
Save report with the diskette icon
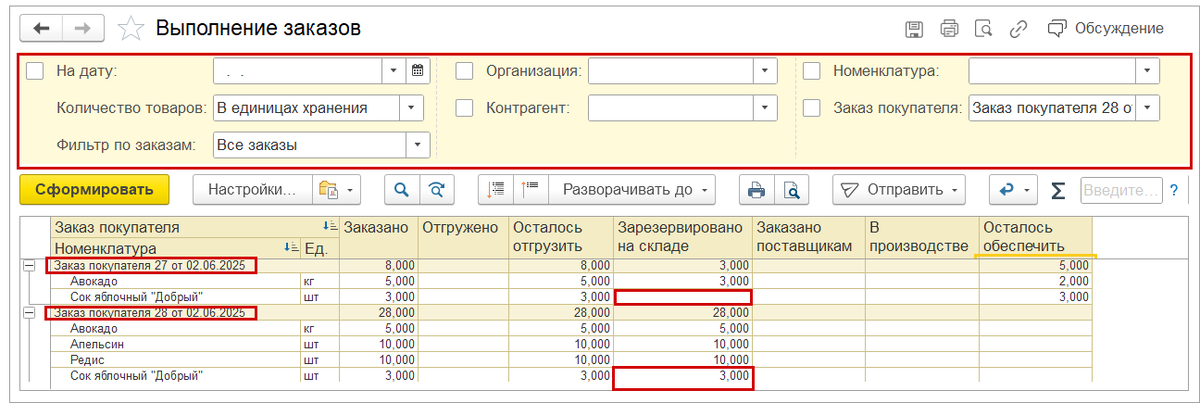(x=914, y=28)
